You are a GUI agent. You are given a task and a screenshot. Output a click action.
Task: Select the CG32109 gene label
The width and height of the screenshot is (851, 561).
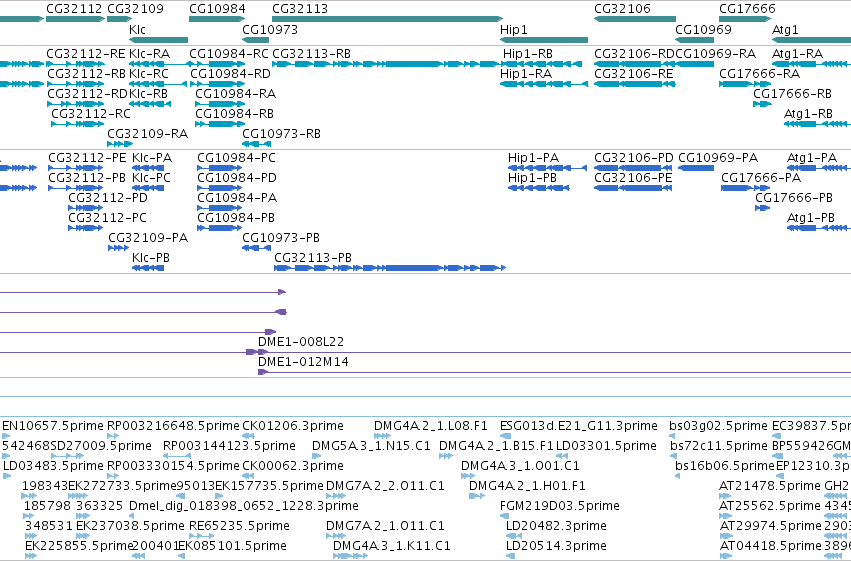pos(135,9)
